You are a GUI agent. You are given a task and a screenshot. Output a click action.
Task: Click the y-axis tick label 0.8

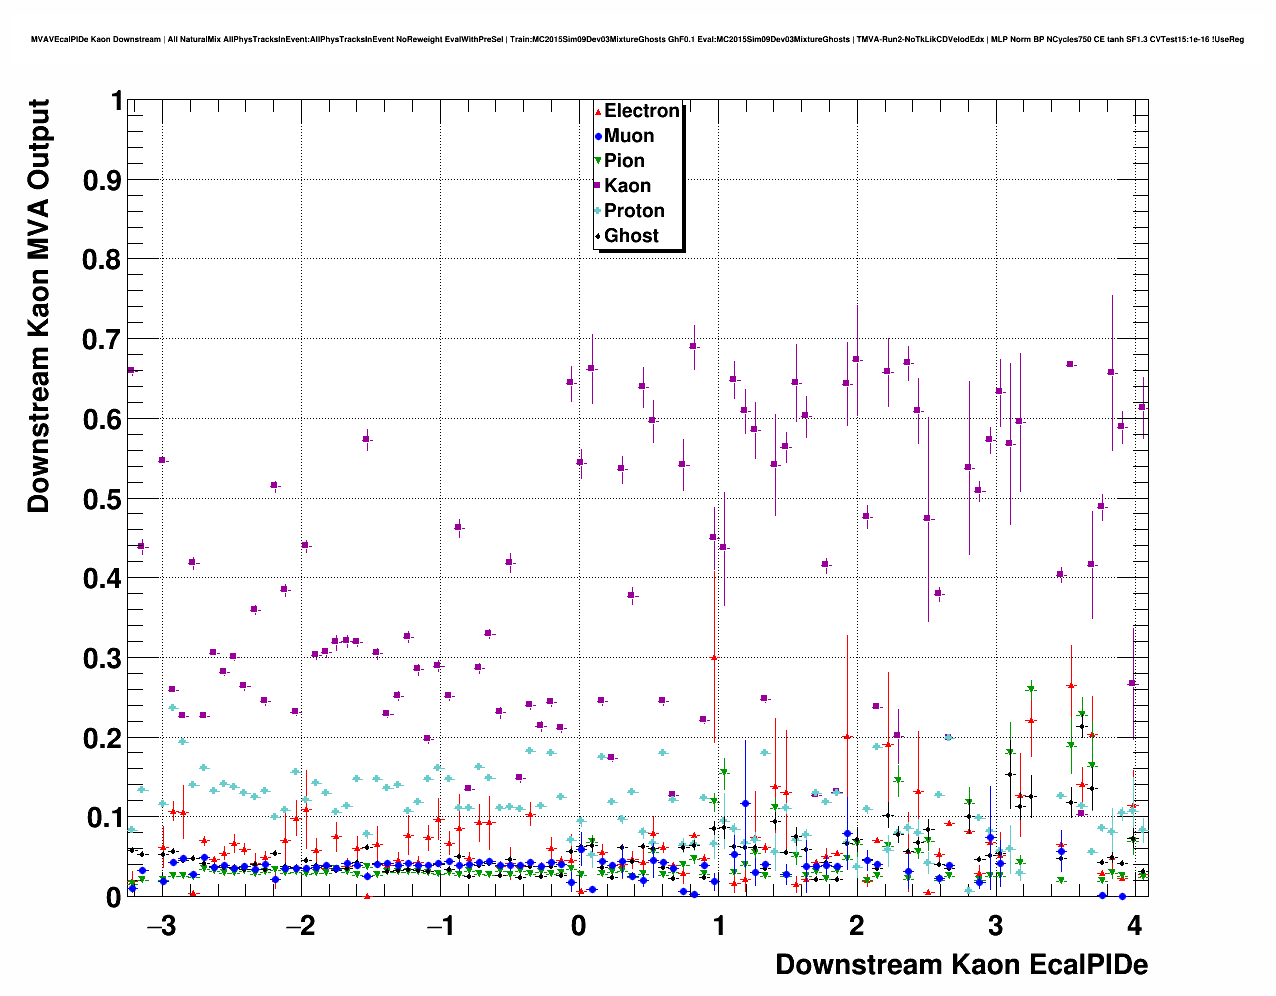[102, 260]
